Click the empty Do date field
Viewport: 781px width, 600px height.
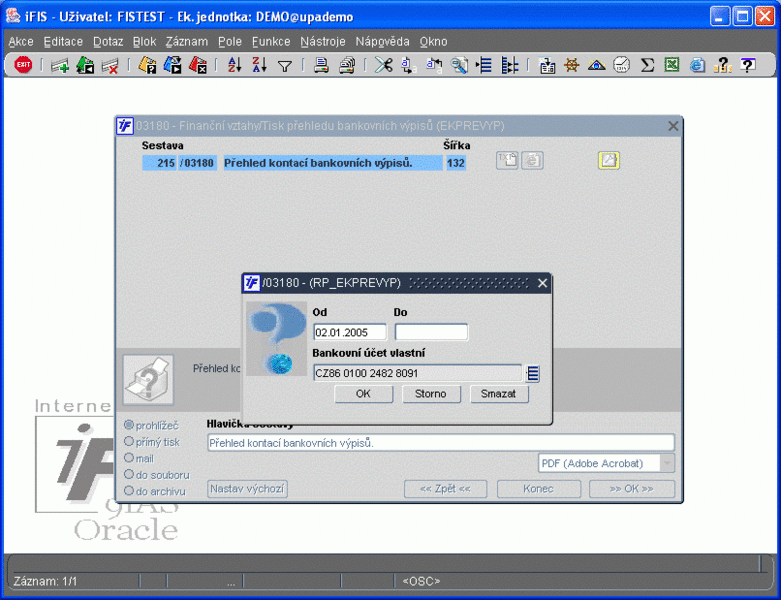pos(431,332)
